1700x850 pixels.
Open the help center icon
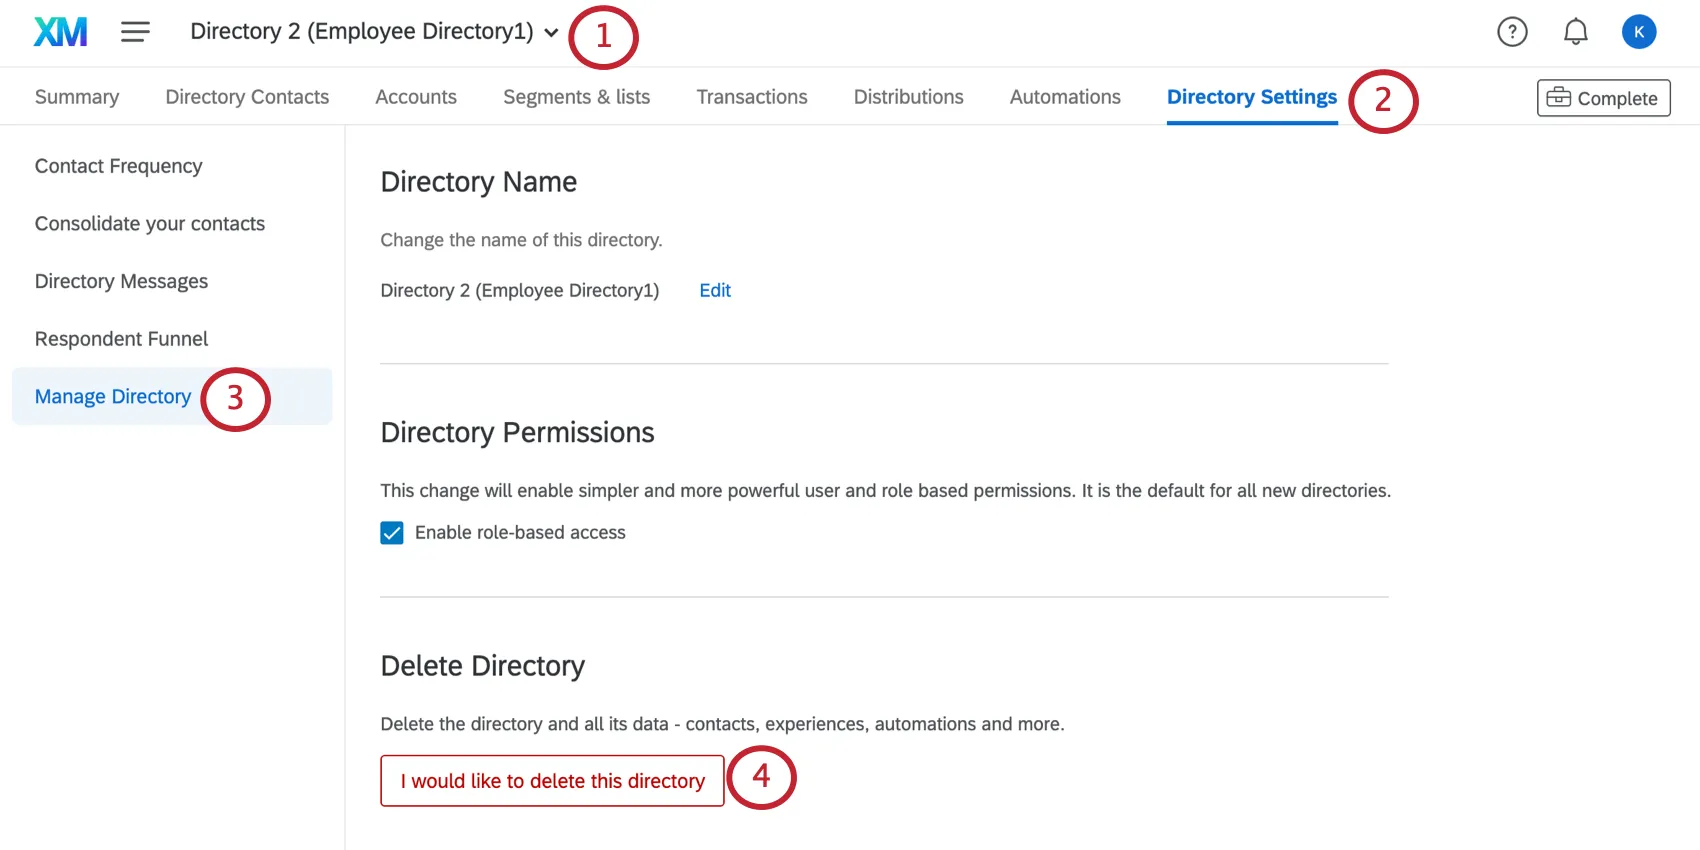pos(1511,31)
